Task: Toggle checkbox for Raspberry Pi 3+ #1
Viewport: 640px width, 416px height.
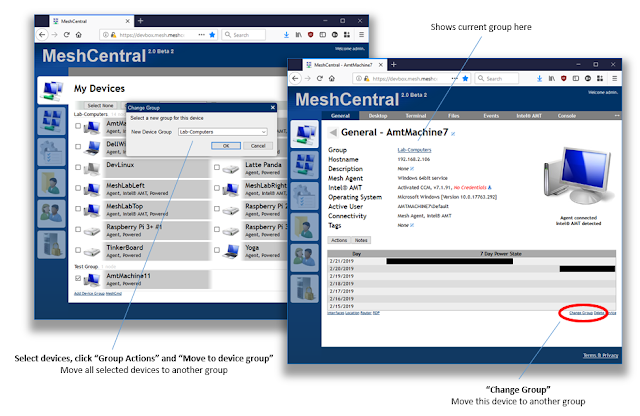Action: click(x=78, y=229)
